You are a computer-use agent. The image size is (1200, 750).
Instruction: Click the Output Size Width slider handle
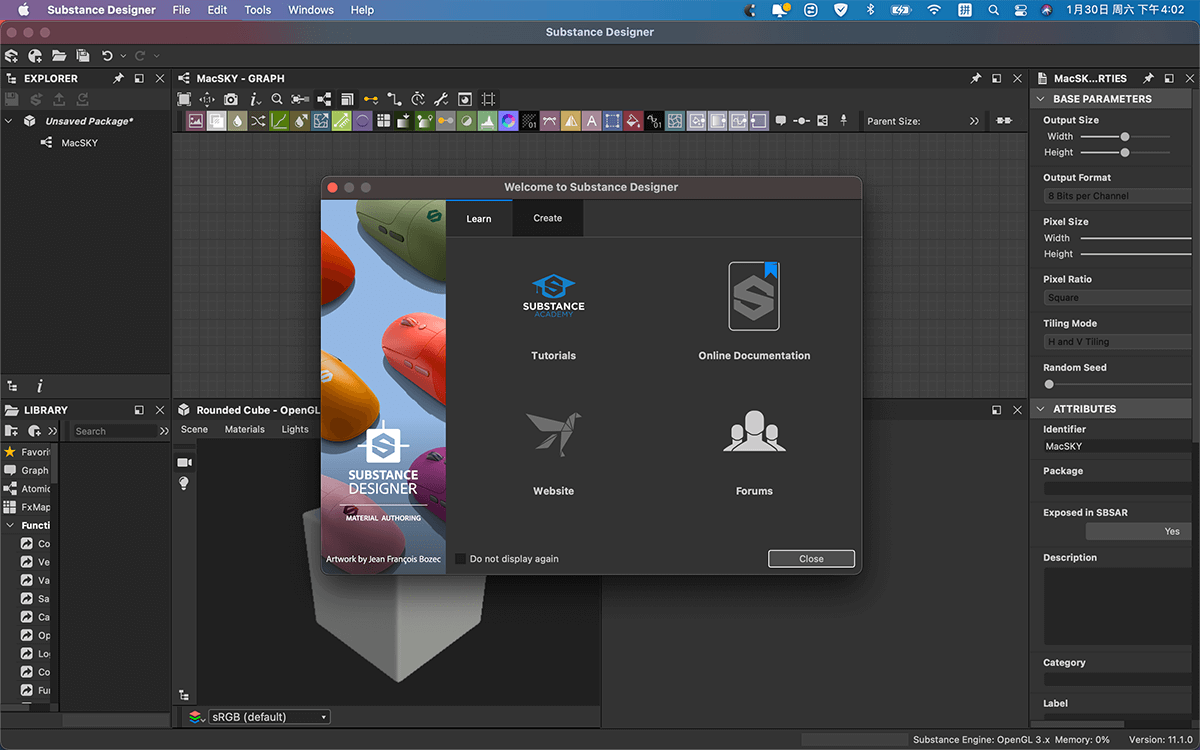pyautogui.click(x=1125, y=136)
